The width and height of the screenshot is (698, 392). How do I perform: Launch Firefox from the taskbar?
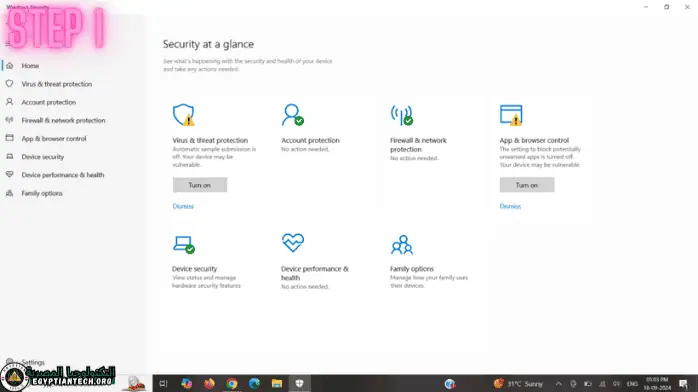[209, 384]
